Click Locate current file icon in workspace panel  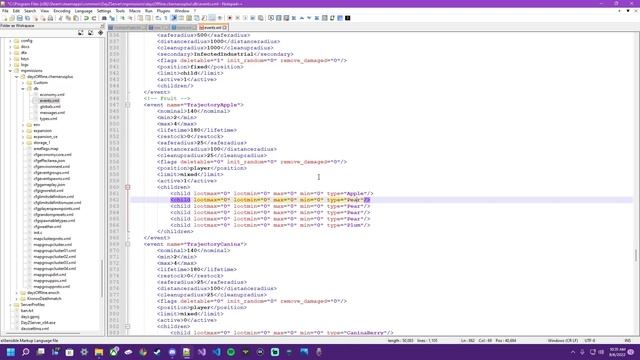(x=100, y=33)
